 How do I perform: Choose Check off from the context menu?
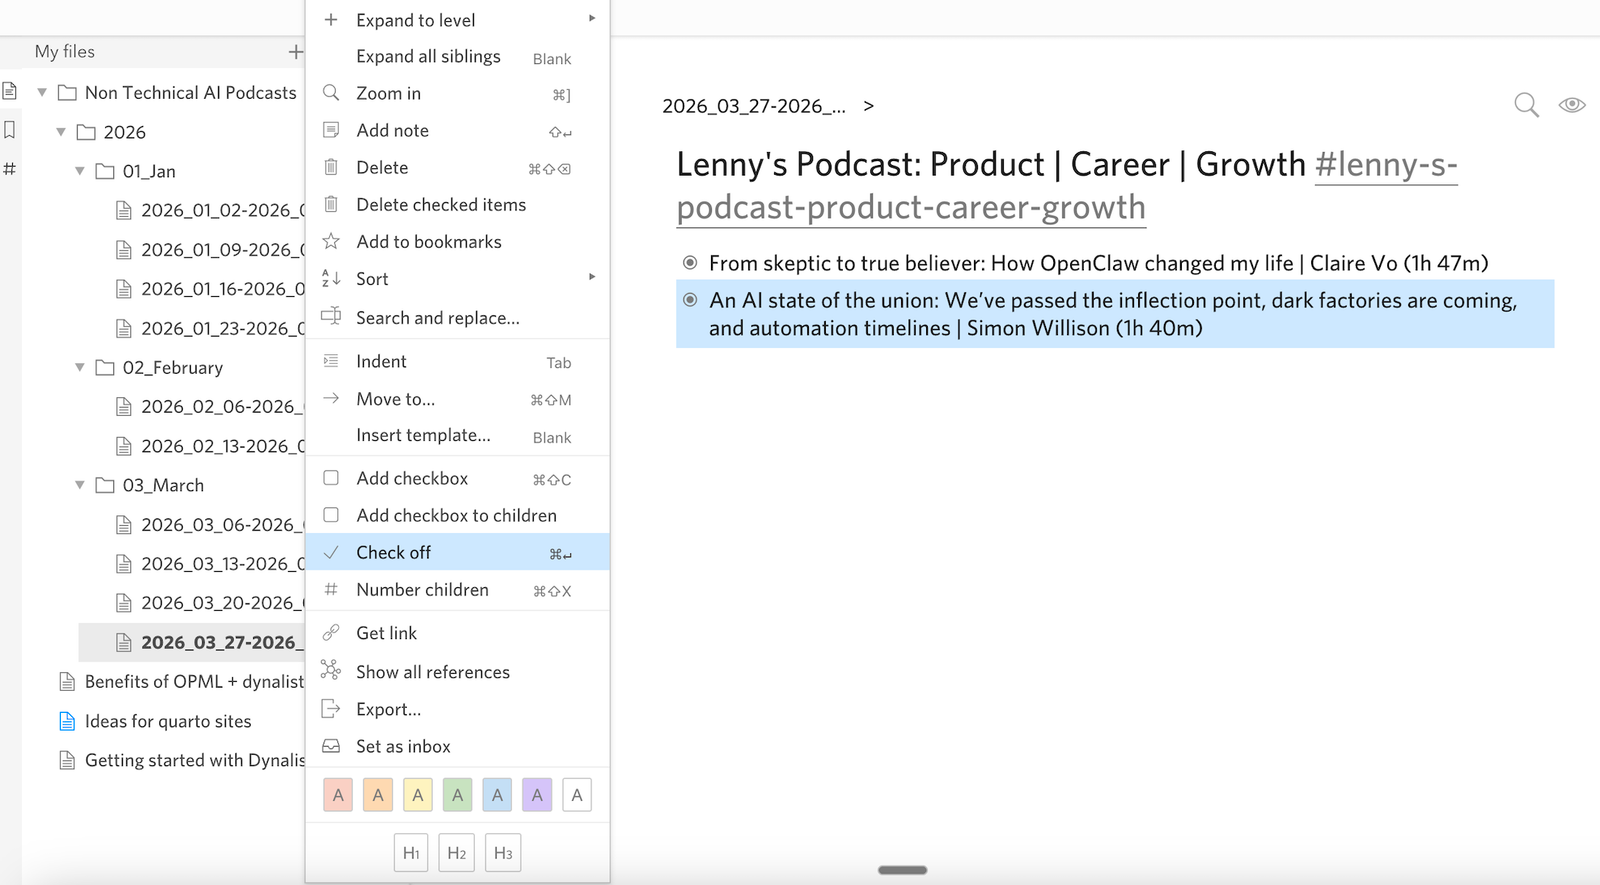coord(394,553)
